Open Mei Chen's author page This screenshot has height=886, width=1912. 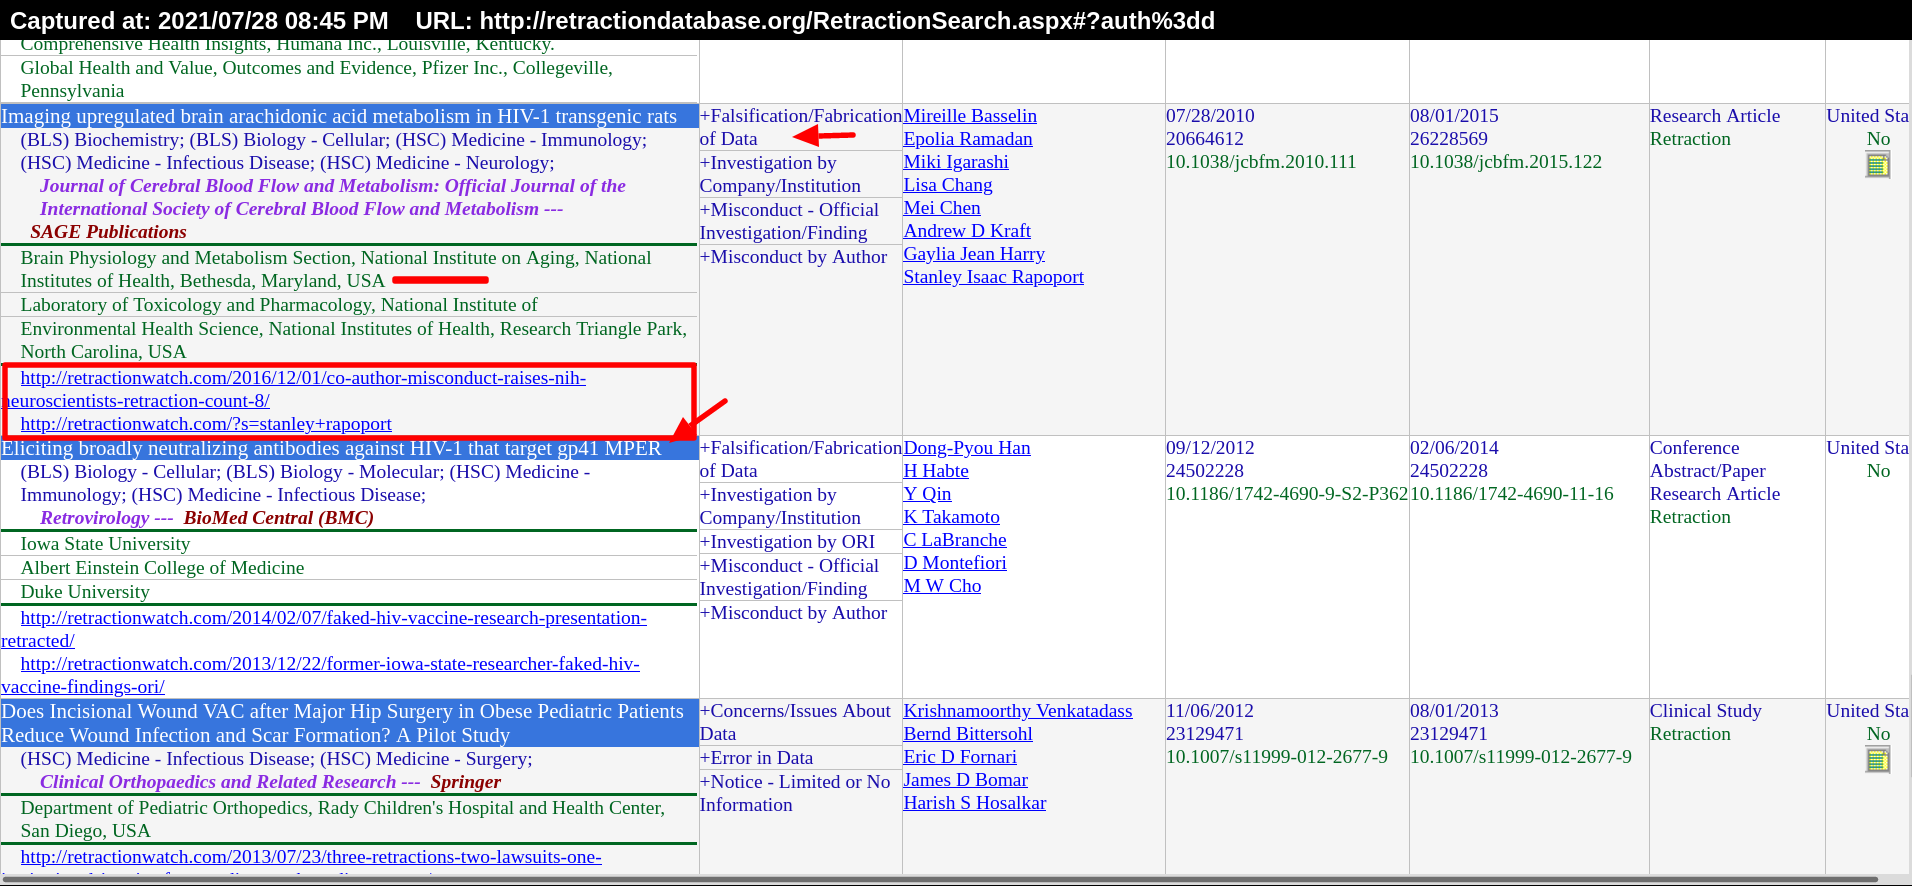coord(942,208)
